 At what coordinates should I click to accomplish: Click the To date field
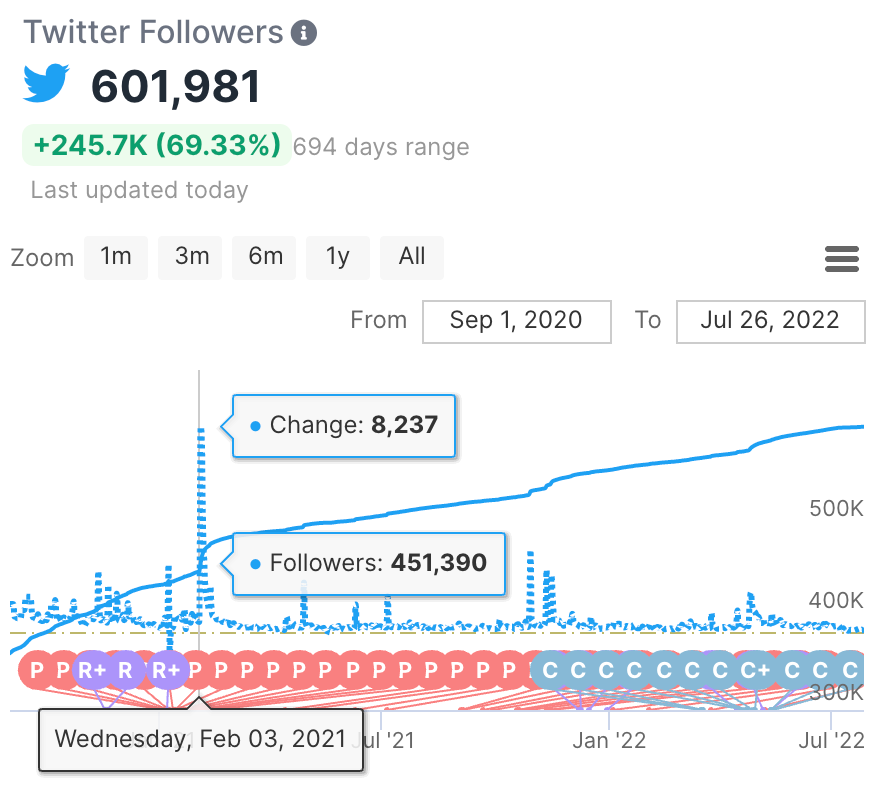(770, 321)
